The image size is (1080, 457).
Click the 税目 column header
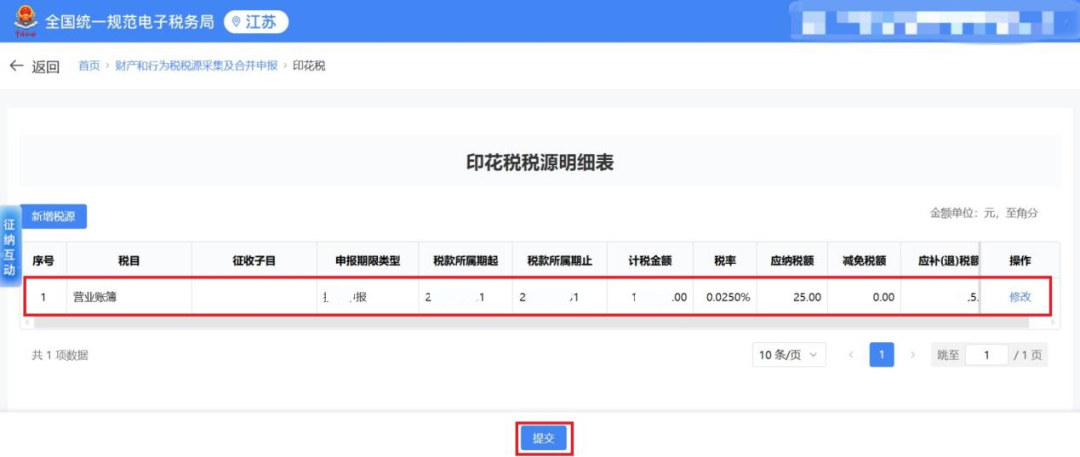click(128, 261)
